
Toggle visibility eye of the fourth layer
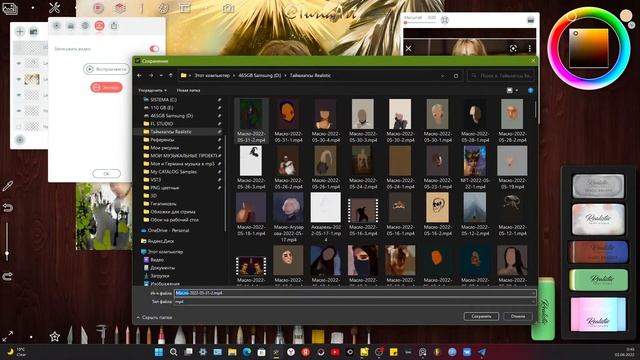[x=19, y=95]
